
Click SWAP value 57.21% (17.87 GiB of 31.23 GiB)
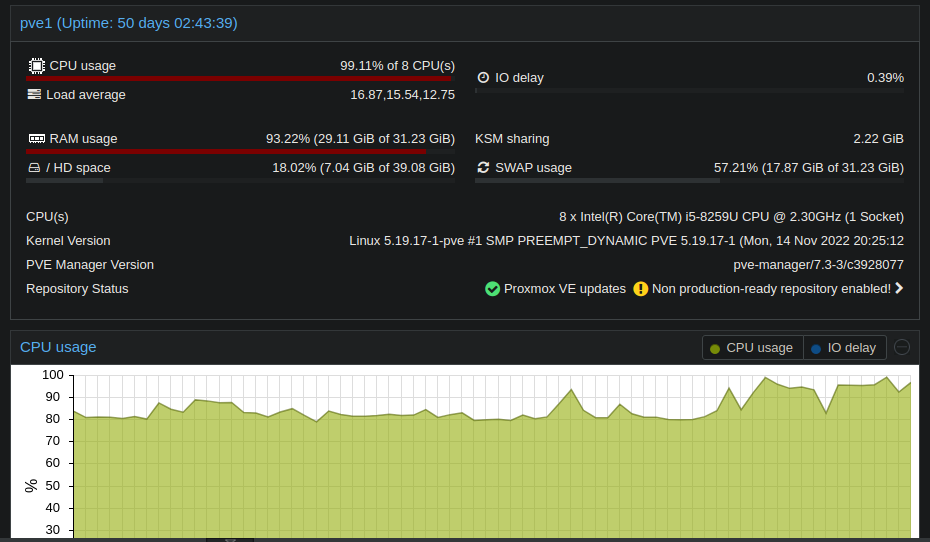click(x=808, y=168)
